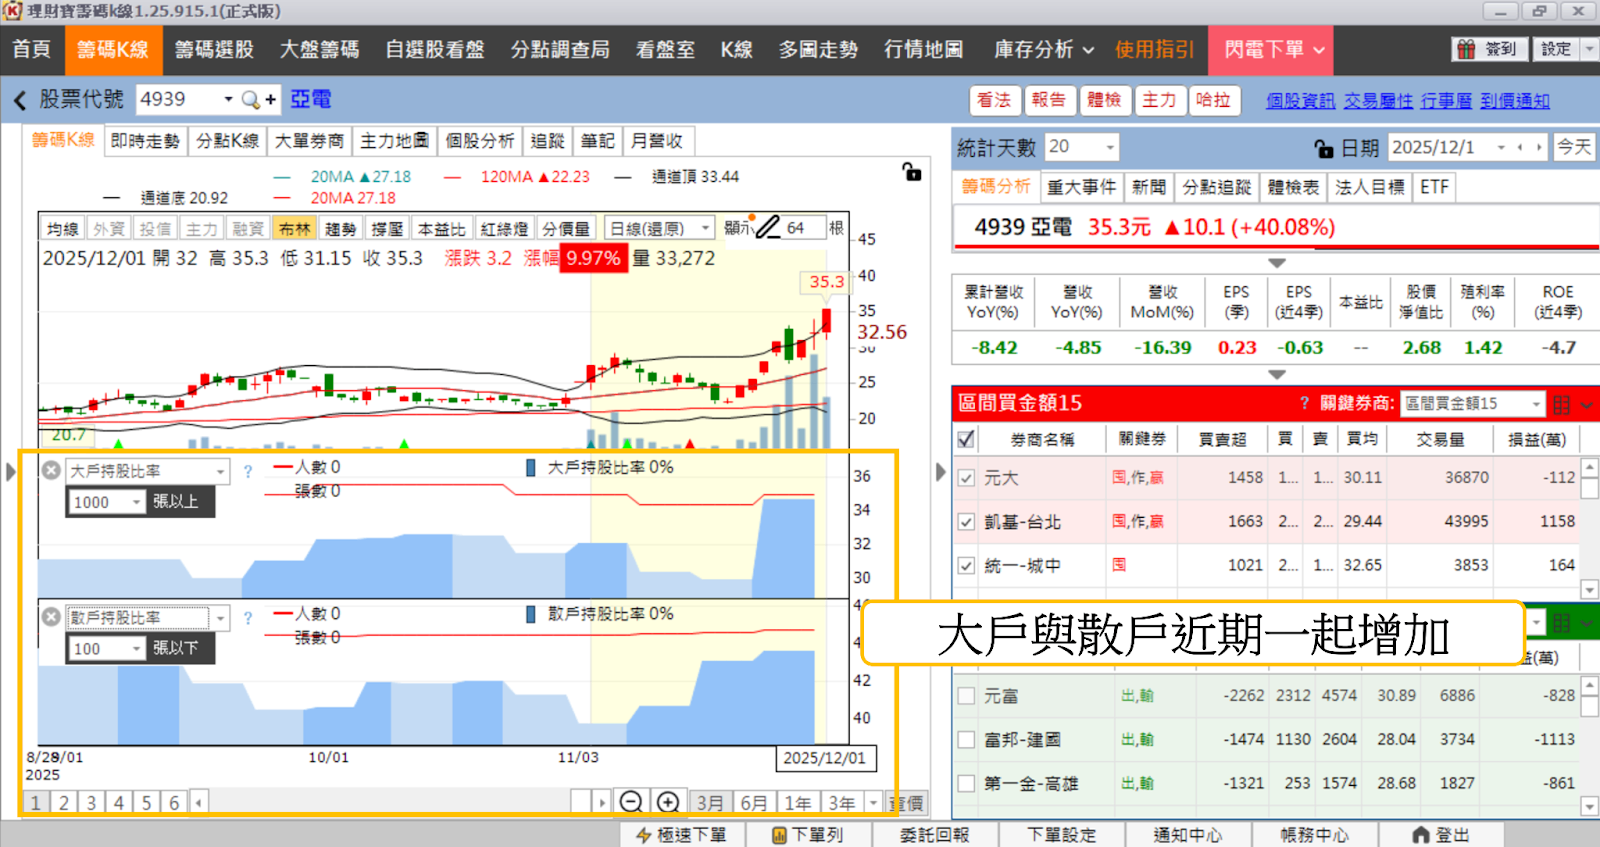Image resolution: width=1600 pixels, height=847 pixels.
Task: Expand the 閃電下單 menu arrow
Action: click(x=1319, y=50)
